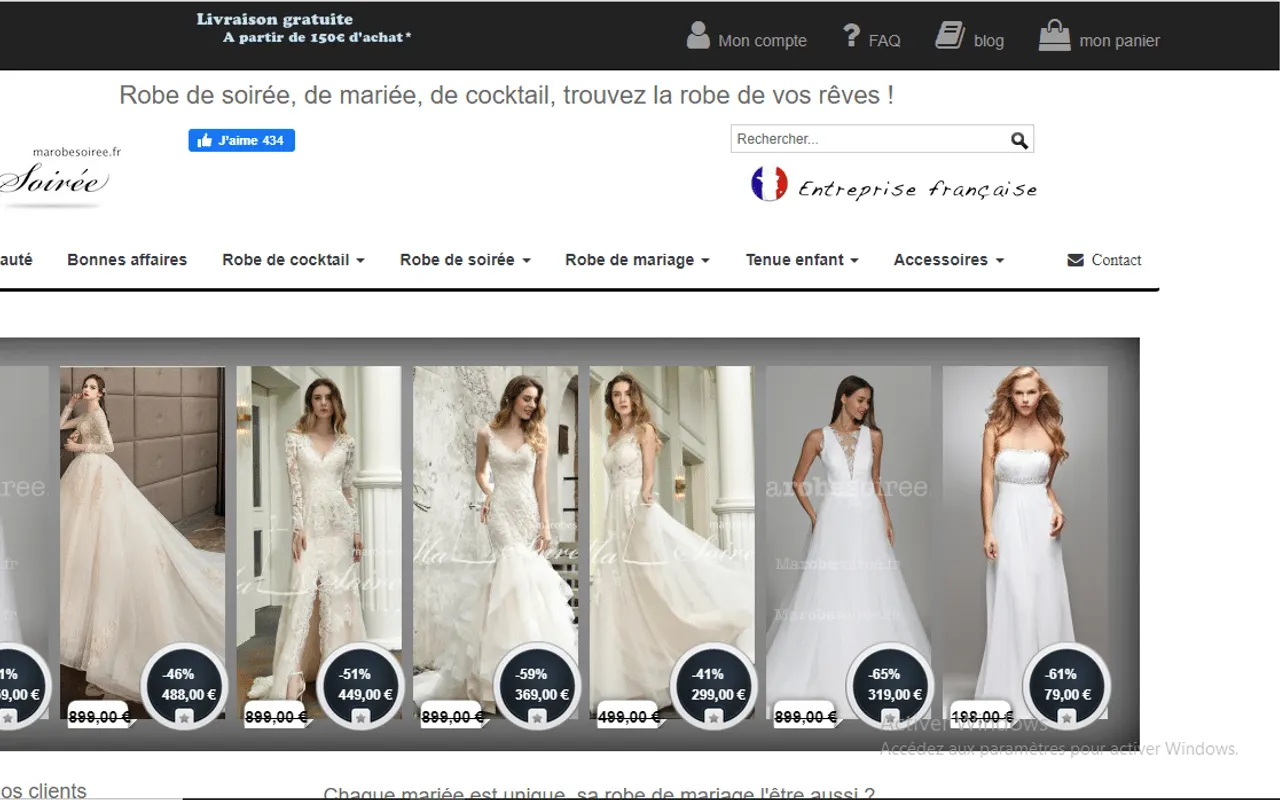
Task: Click the FAQ question mark icon
Action: coord(851,35)
